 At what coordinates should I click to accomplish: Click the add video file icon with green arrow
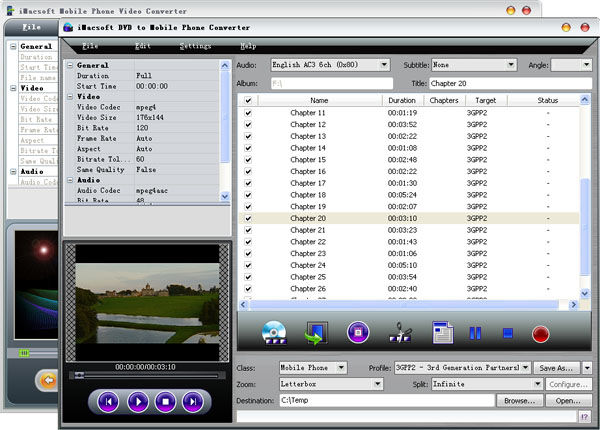(x=316, y=332)
